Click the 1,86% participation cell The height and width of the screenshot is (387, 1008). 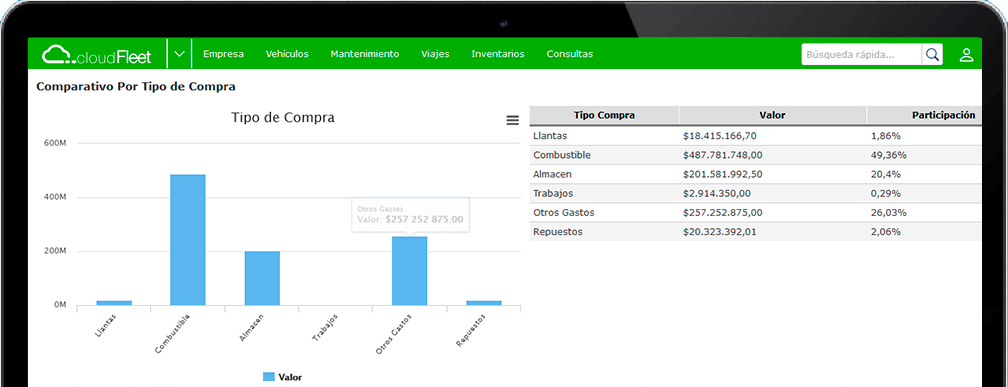pos(886,136)
